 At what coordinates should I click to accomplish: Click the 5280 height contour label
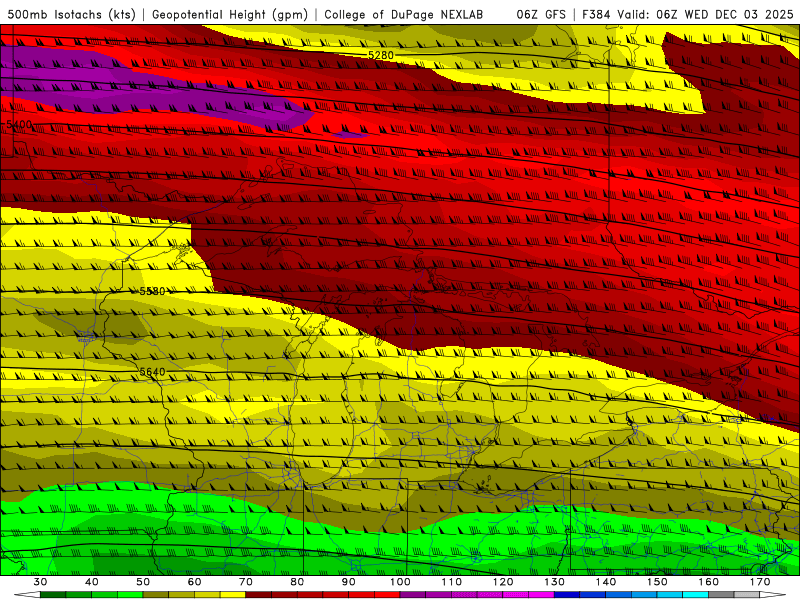coord(381,55)
